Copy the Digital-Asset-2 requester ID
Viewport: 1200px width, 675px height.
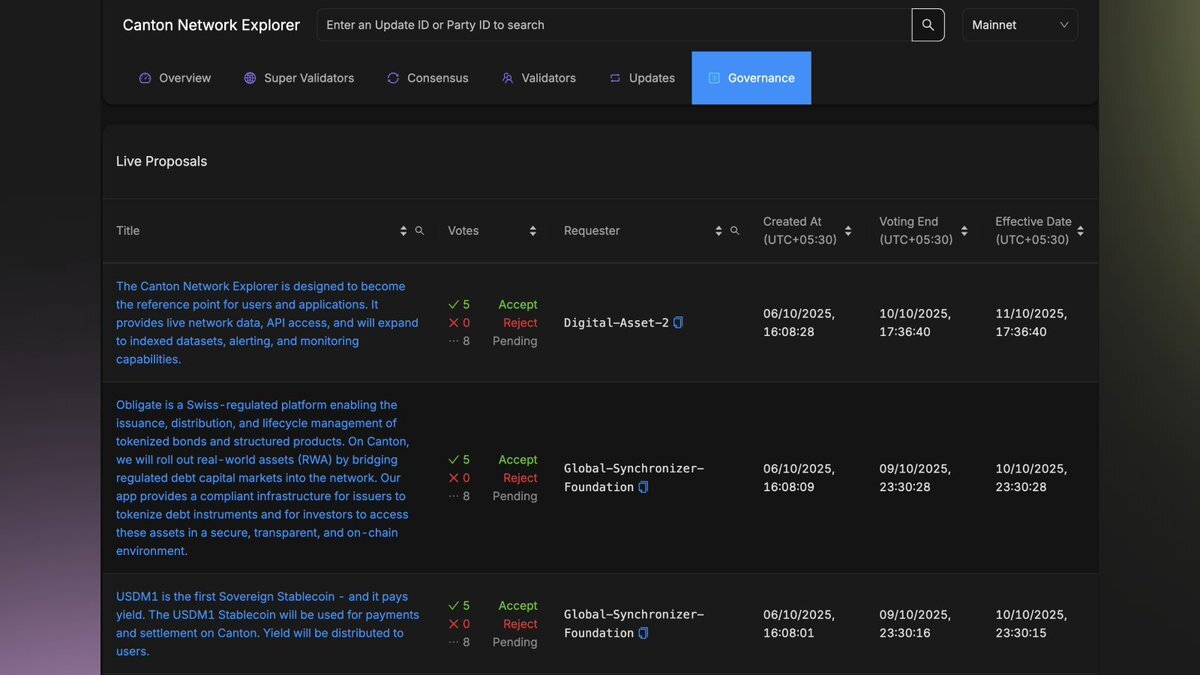678,323
